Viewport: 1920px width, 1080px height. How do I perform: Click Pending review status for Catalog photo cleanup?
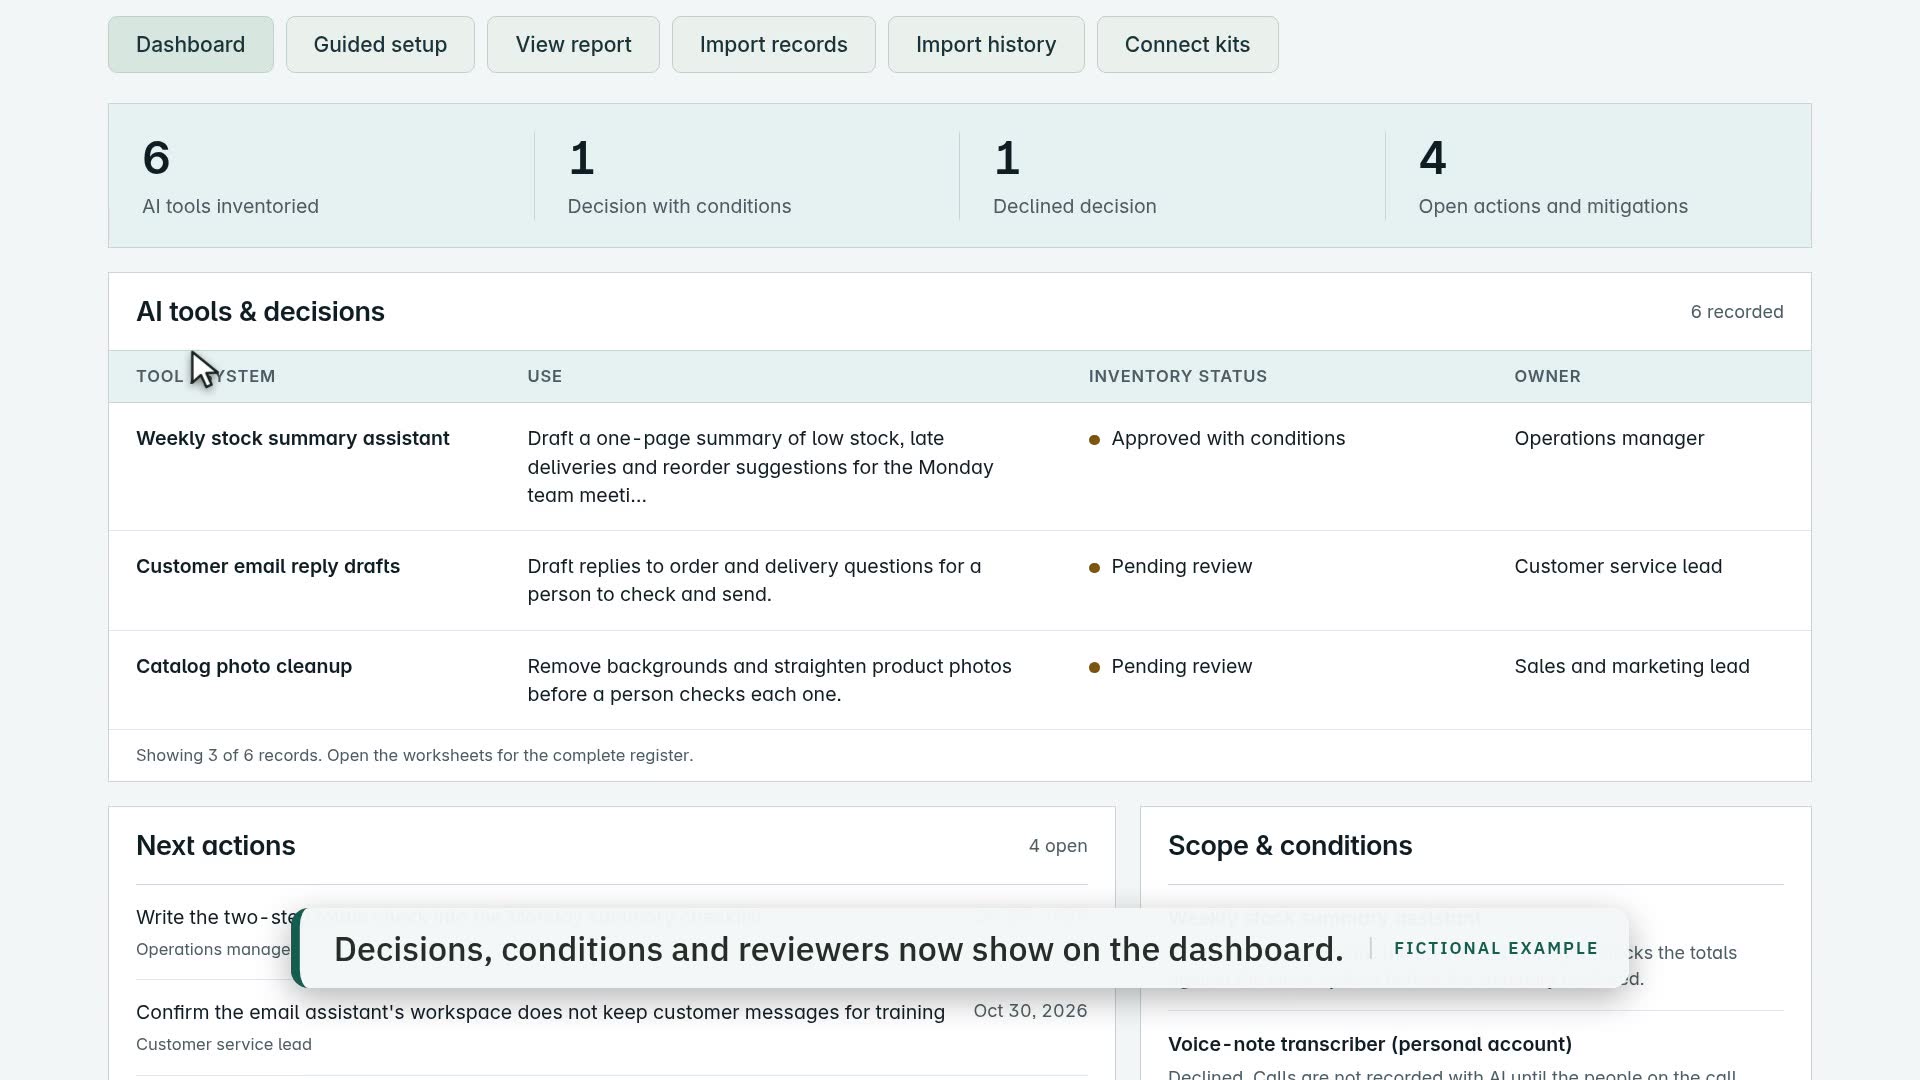pos(1170,666)
